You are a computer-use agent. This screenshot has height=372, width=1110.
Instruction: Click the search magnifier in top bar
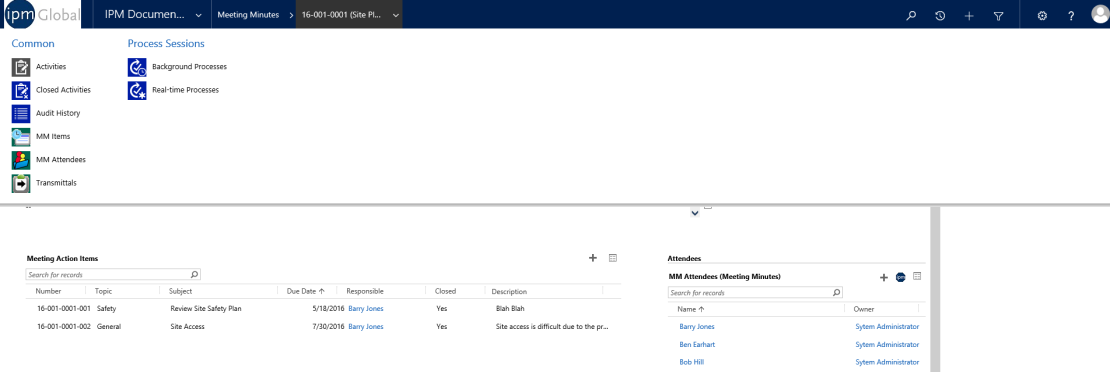click(911, 16)
